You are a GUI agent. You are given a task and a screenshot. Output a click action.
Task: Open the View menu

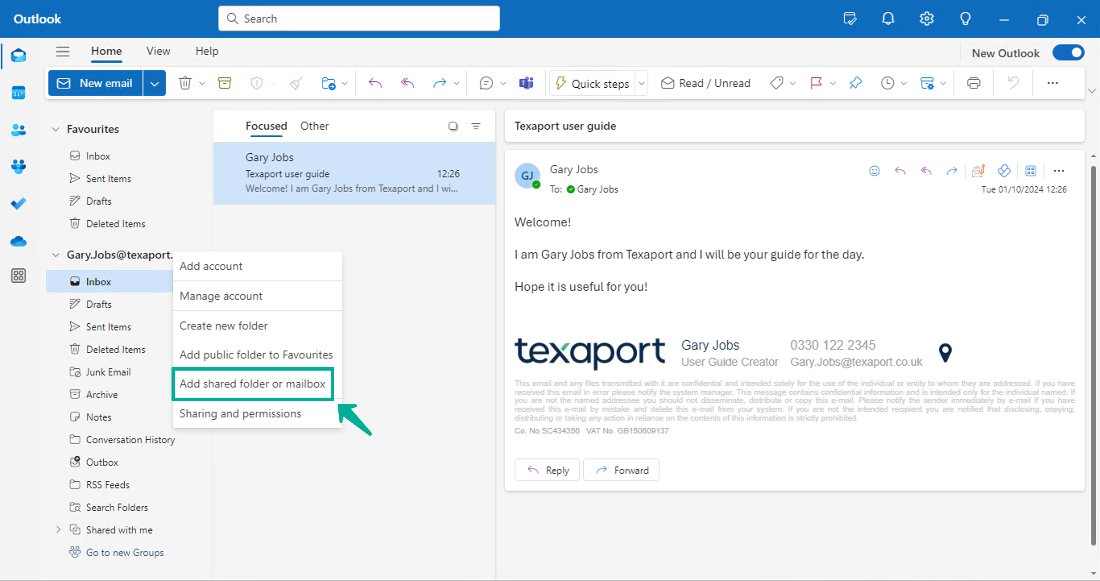click(158, 51)
